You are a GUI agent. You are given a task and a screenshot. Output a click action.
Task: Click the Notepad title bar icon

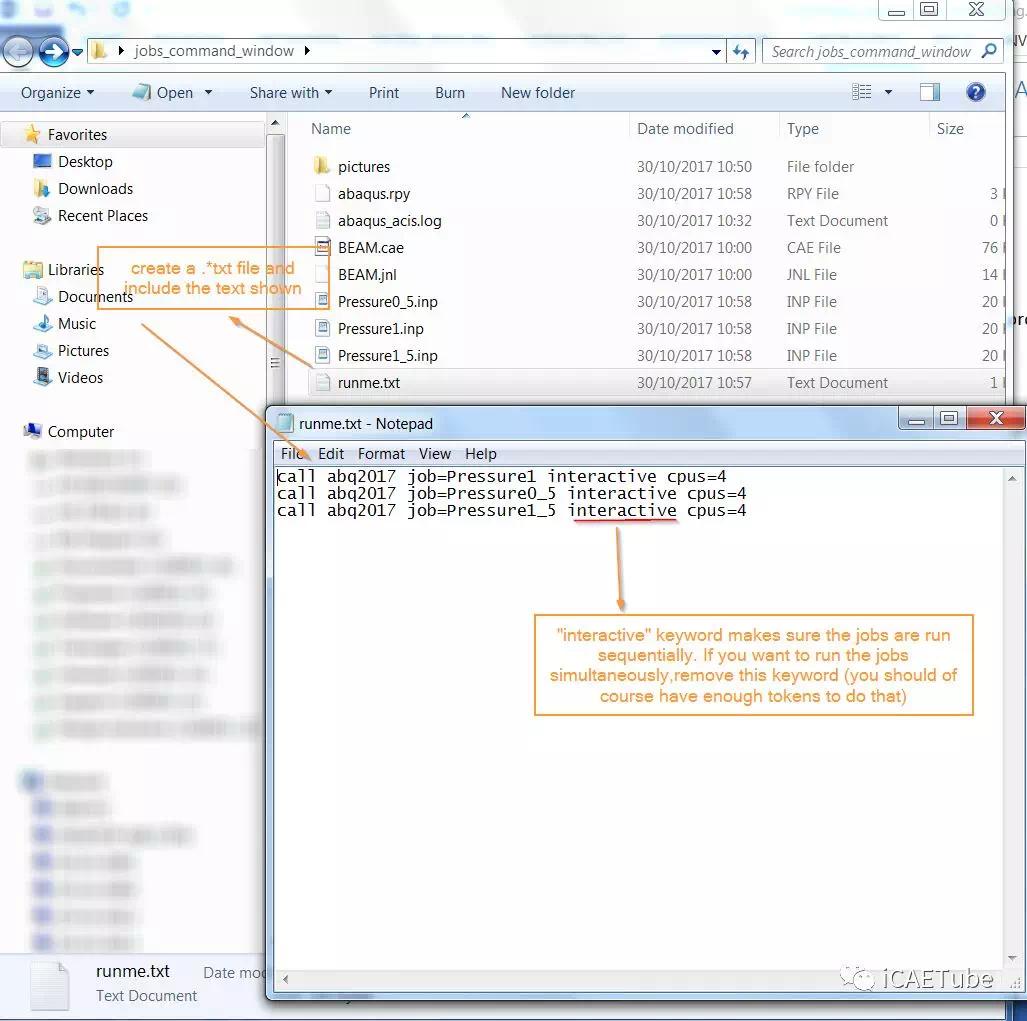click(285, 423)
